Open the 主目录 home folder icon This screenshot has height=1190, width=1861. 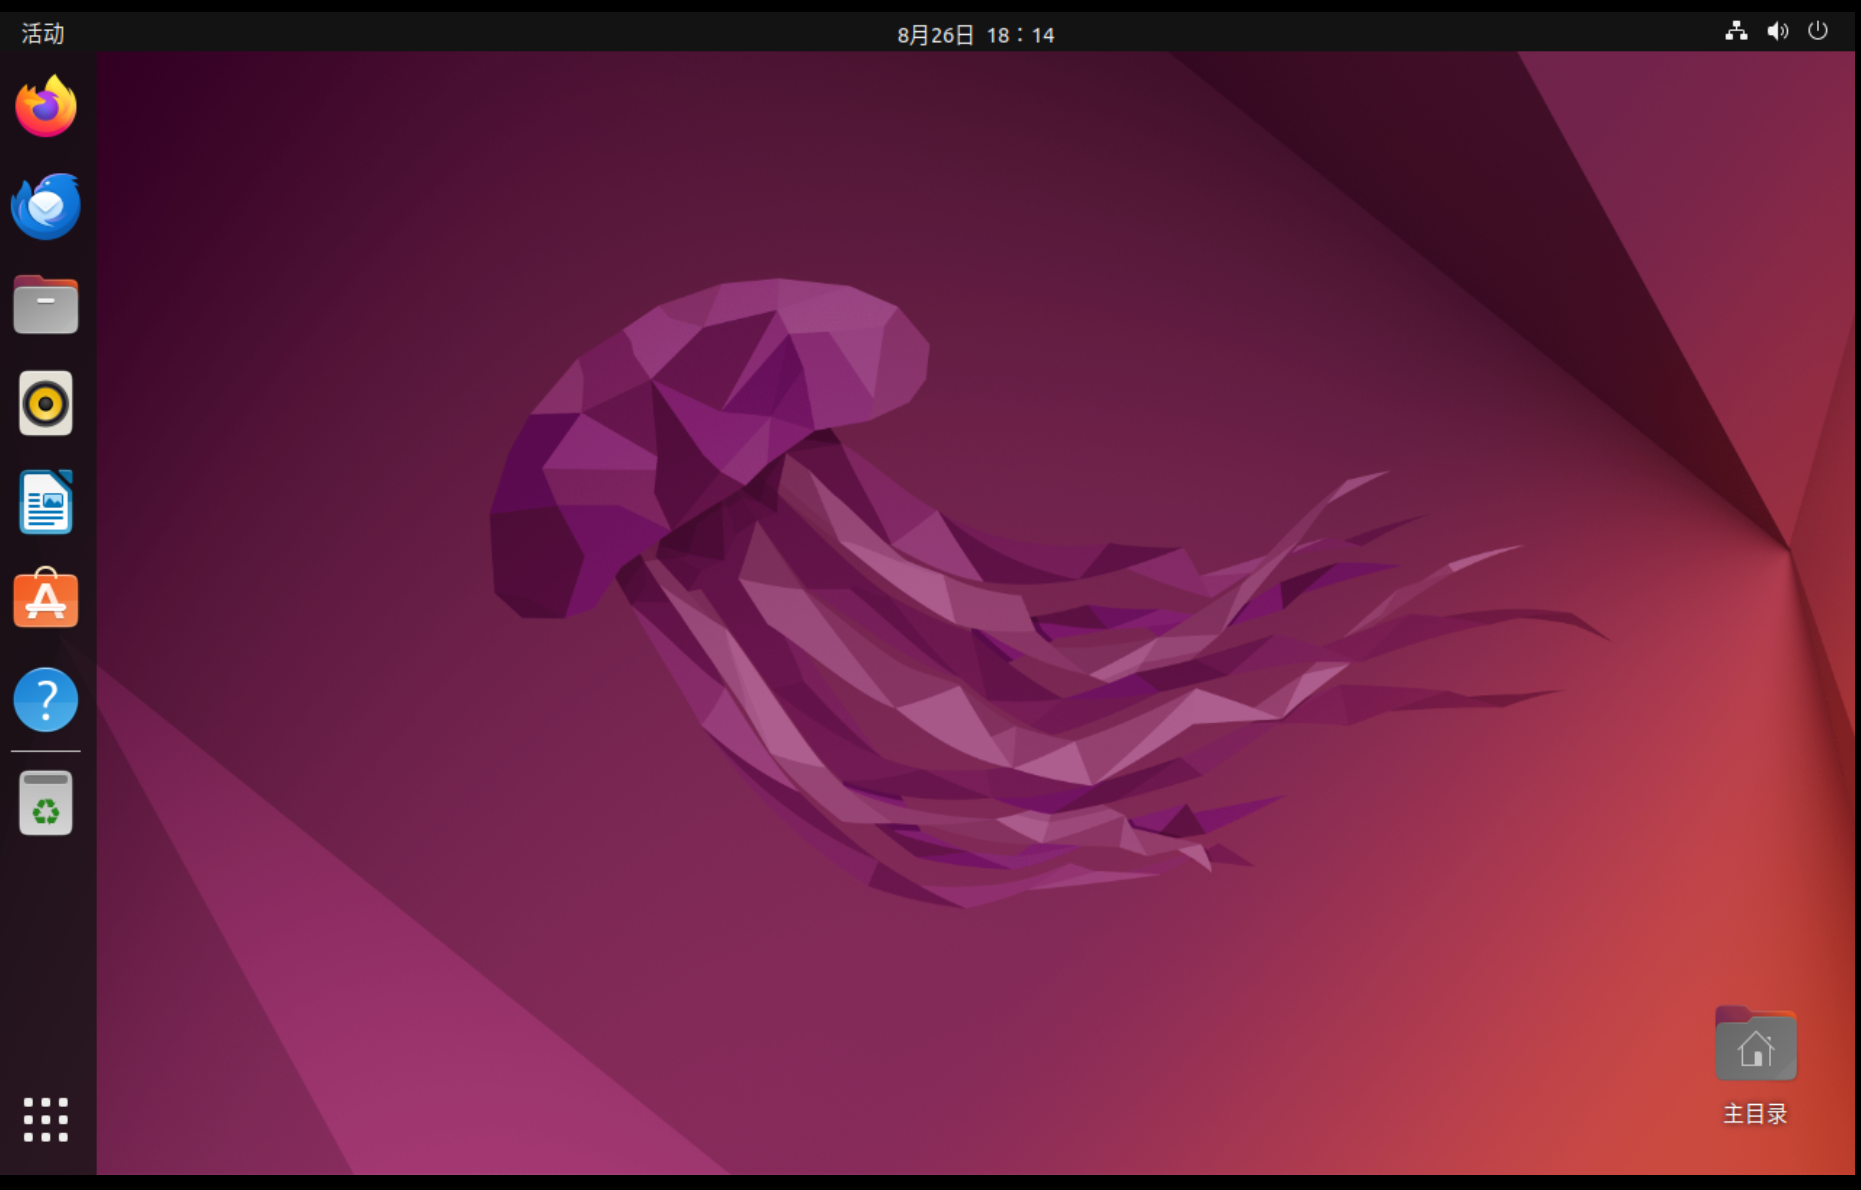coord(1756,1044)
